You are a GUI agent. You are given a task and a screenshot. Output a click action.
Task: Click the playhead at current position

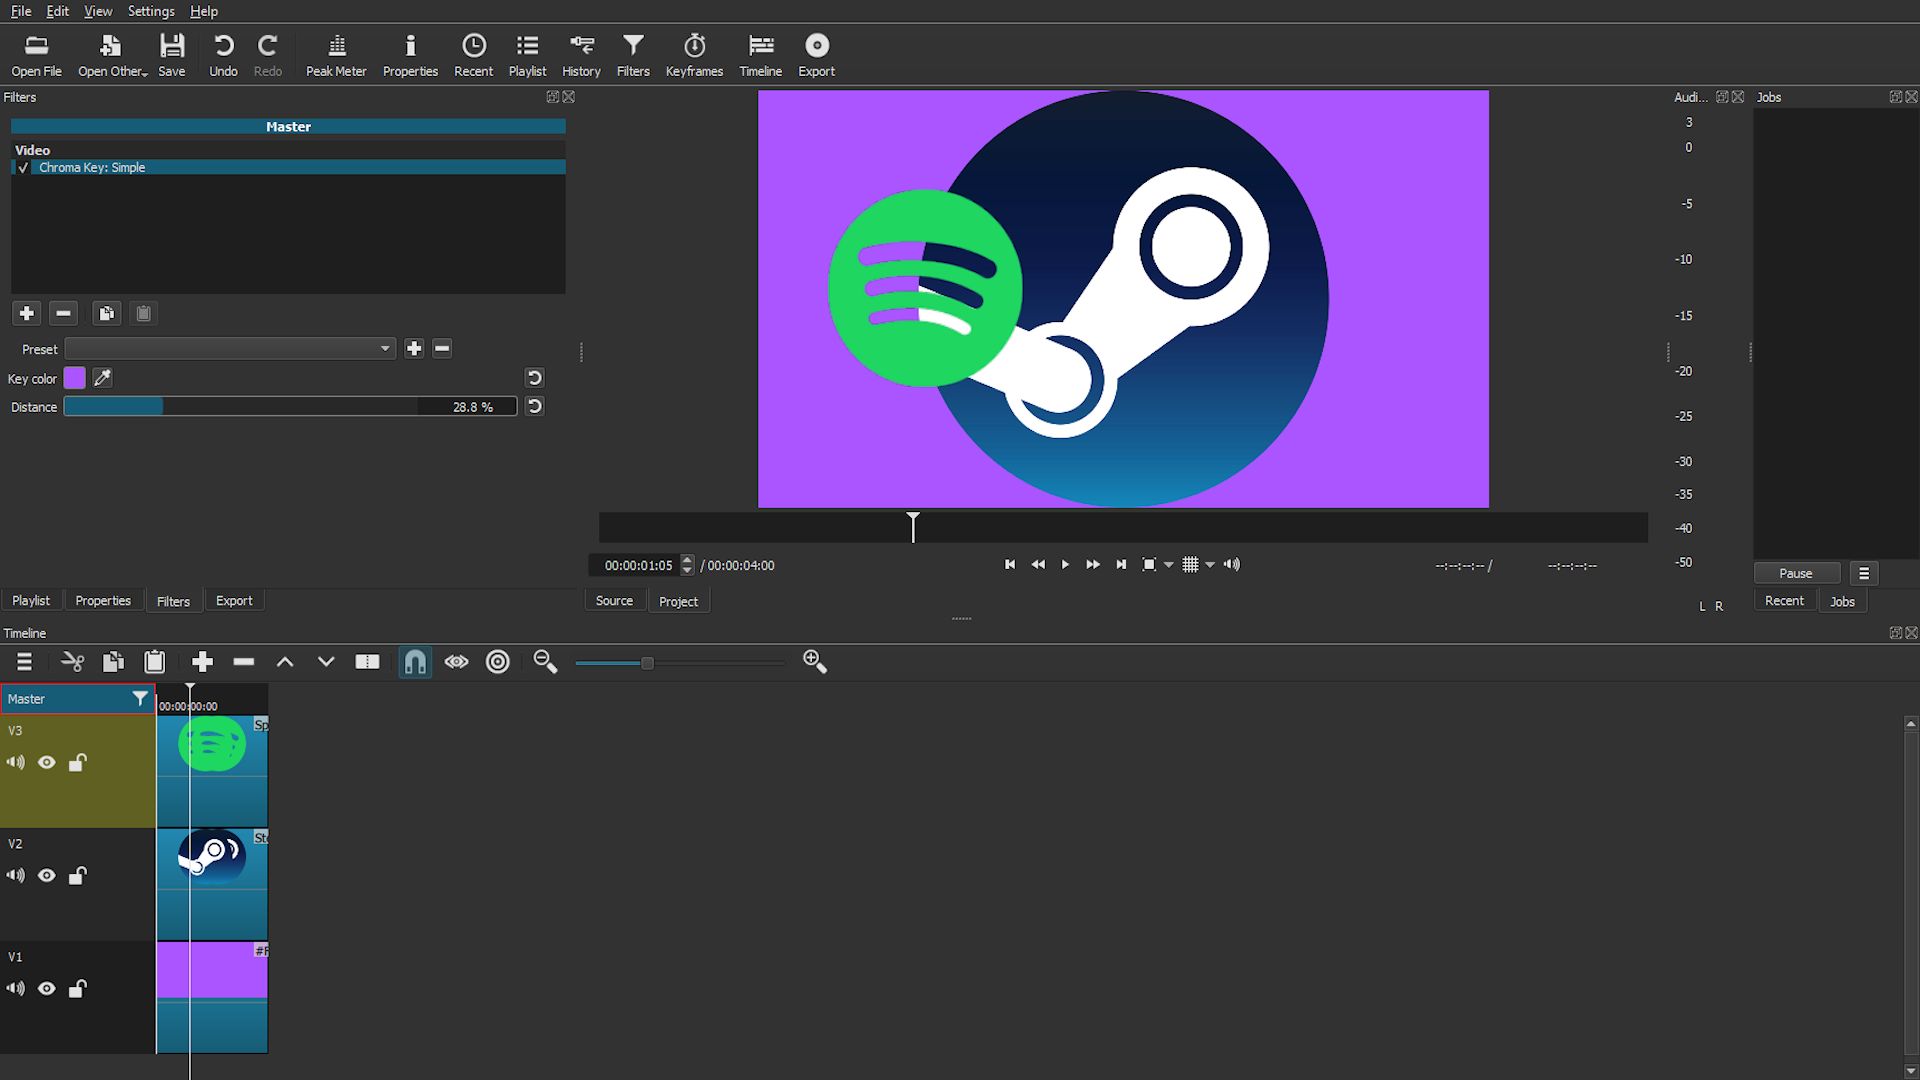point(913,526)
